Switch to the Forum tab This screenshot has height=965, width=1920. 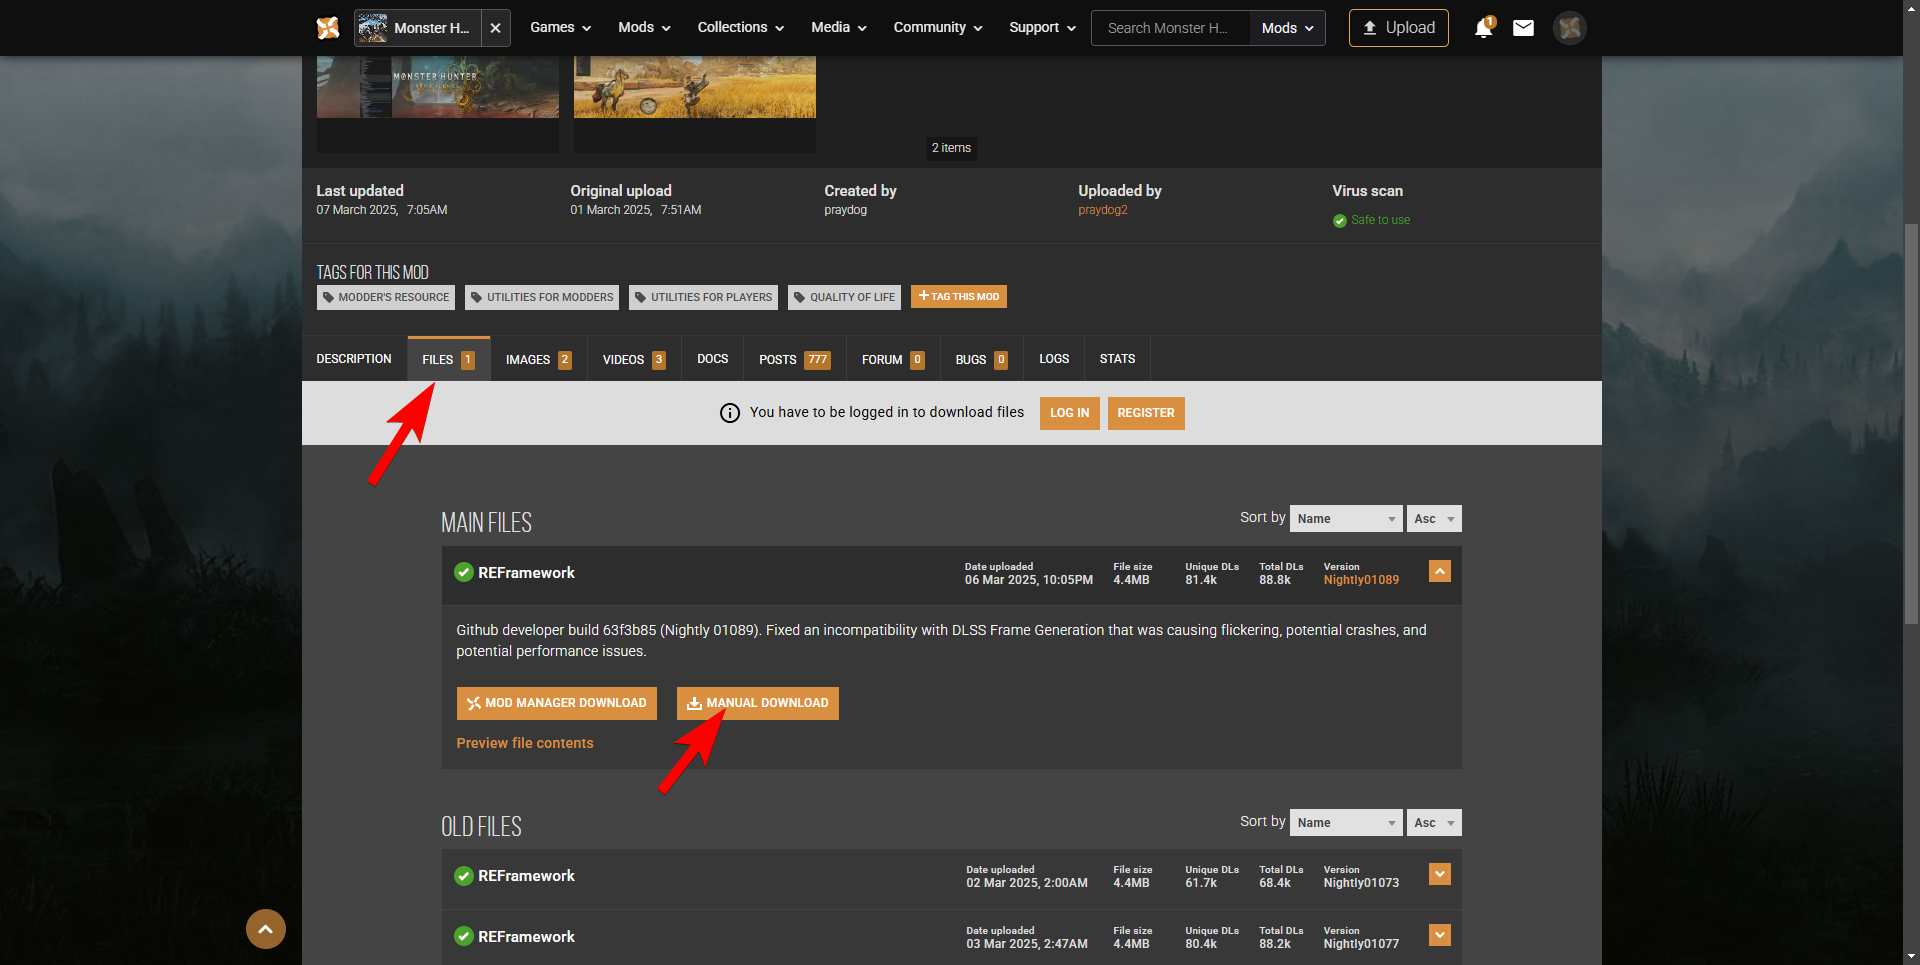[894, 359]
